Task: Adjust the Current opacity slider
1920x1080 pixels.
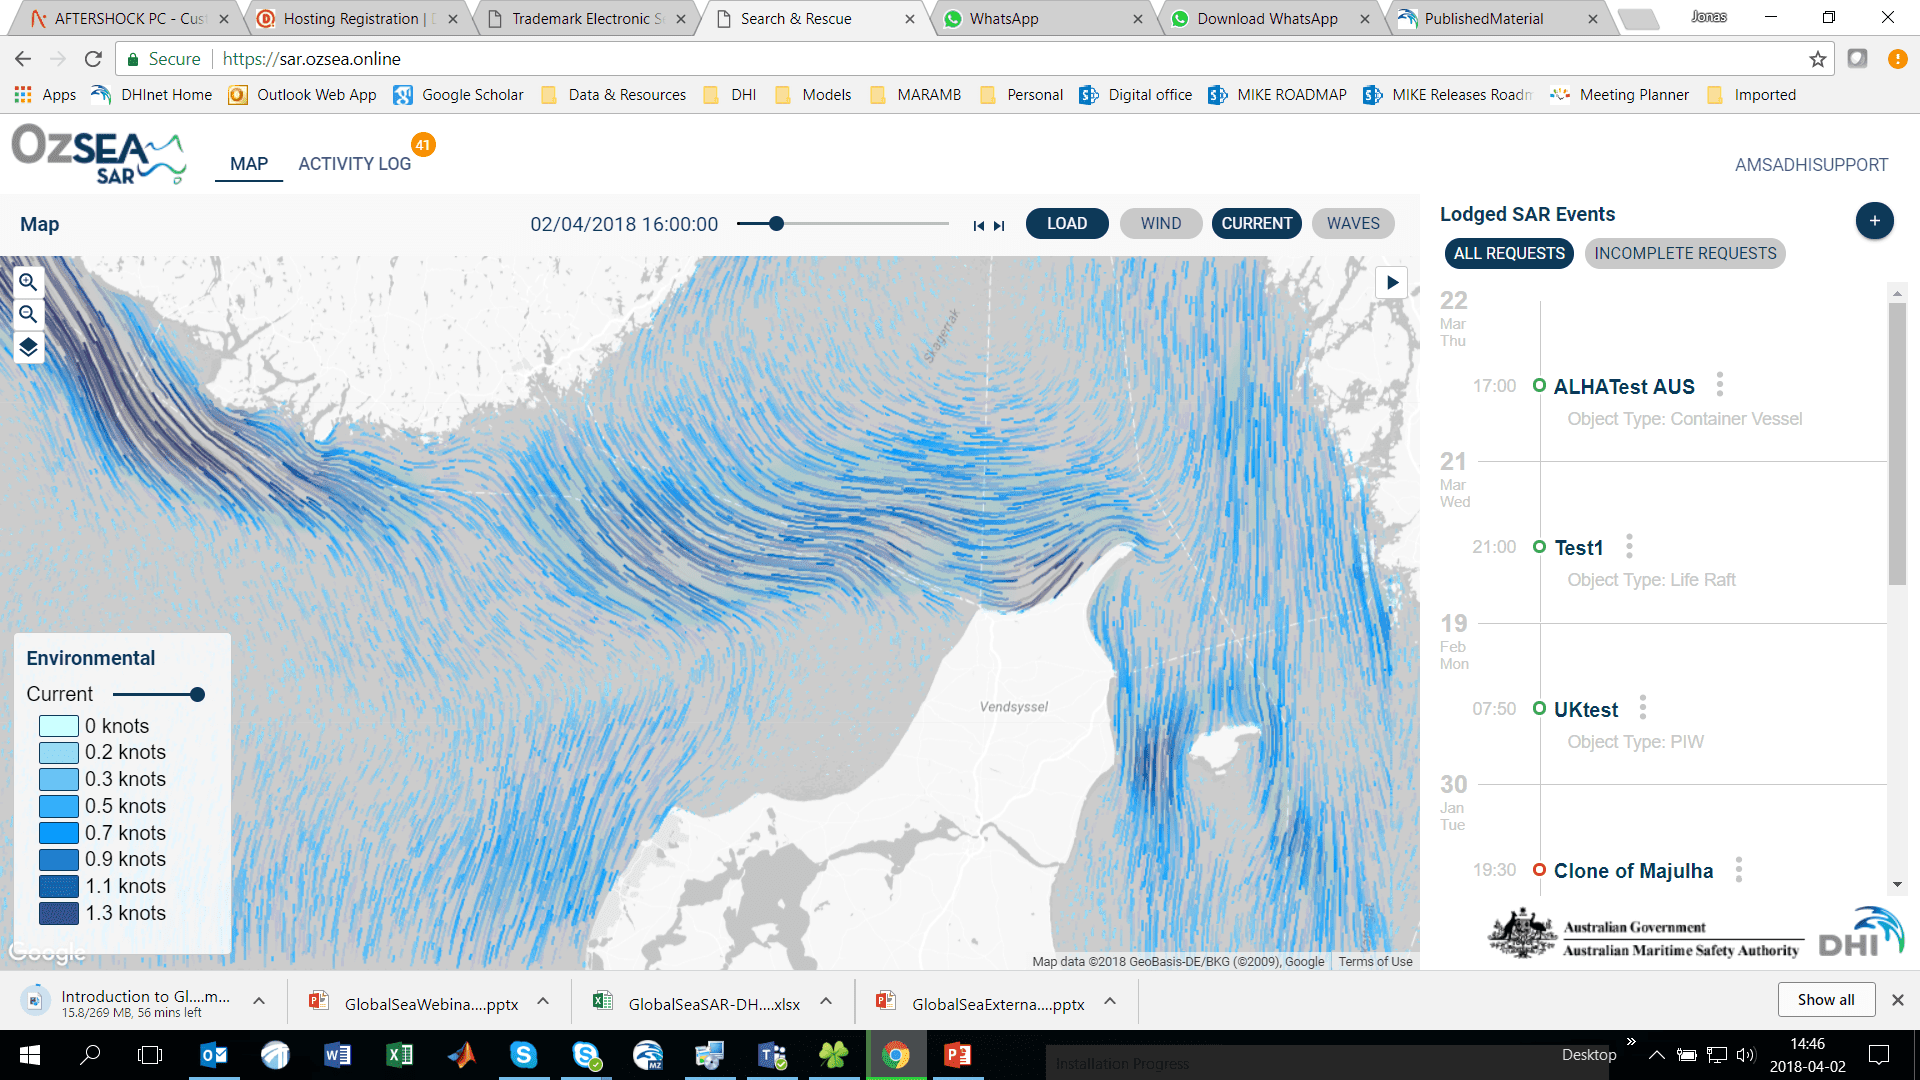Action: coord(197,694)
